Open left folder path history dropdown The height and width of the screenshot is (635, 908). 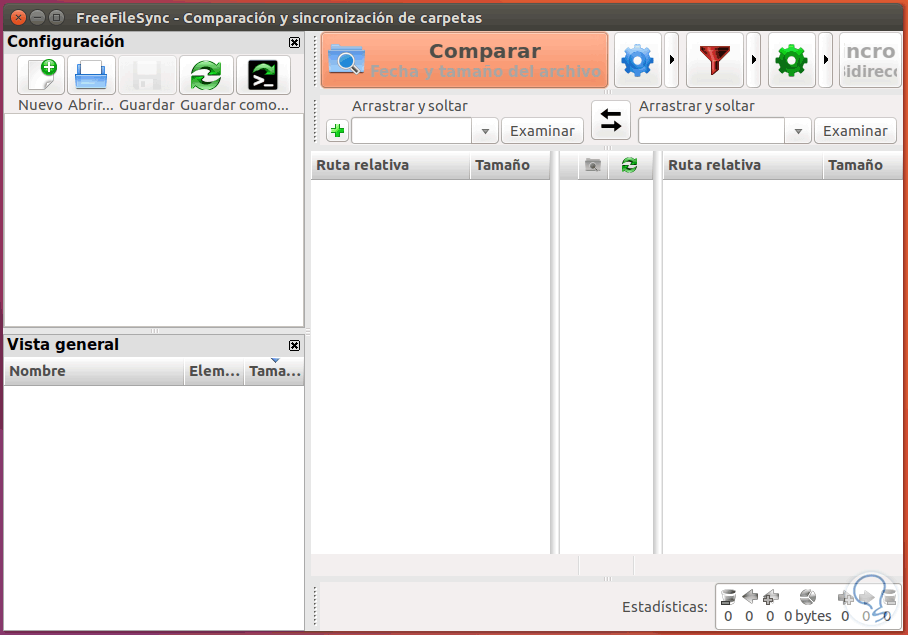pos(485,131)
